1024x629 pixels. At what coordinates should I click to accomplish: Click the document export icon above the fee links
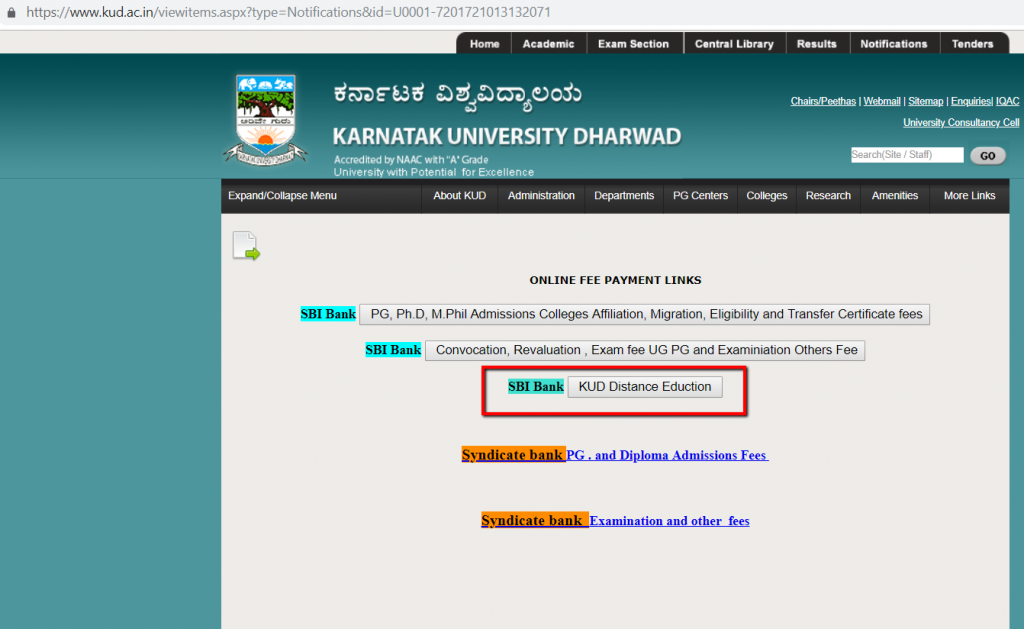[x=245, y=246]
